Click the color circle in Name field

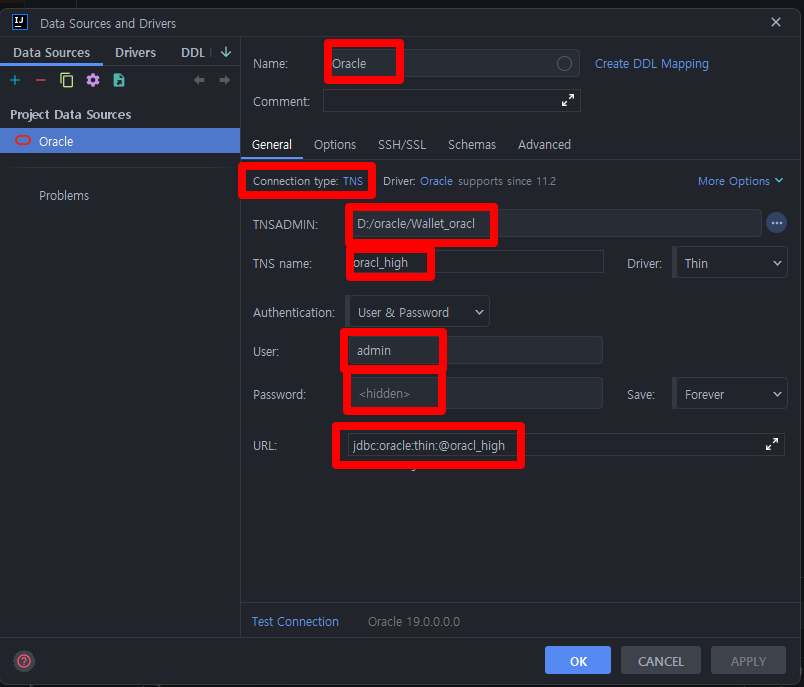[x=564, y=64]
